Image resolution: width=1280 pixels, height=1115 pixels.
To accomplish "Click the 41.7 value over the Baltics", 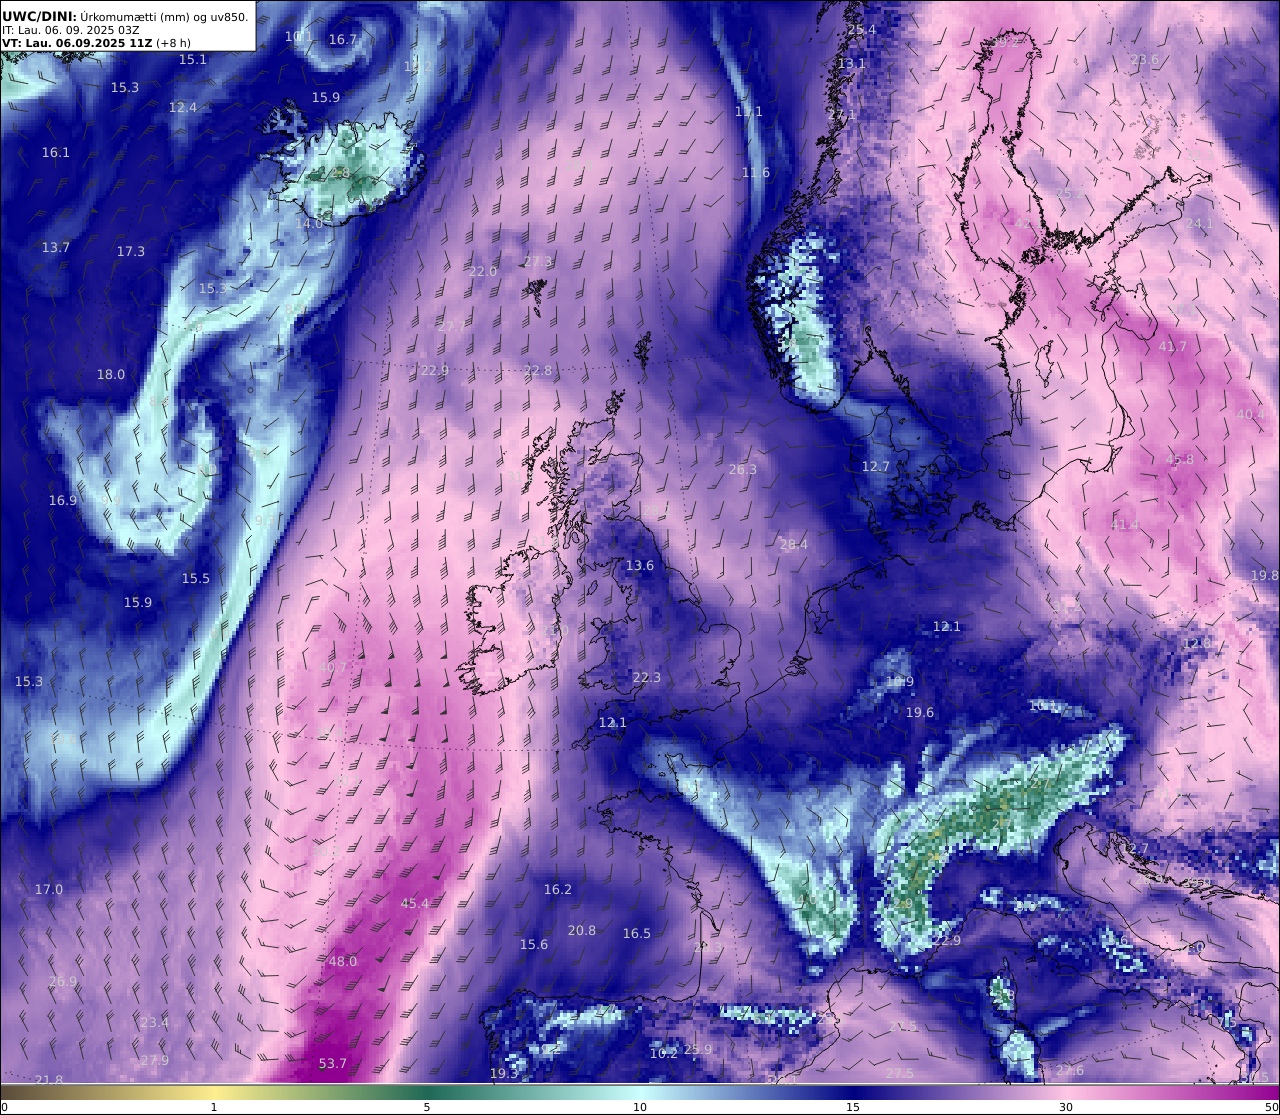I will [1173, 346].
